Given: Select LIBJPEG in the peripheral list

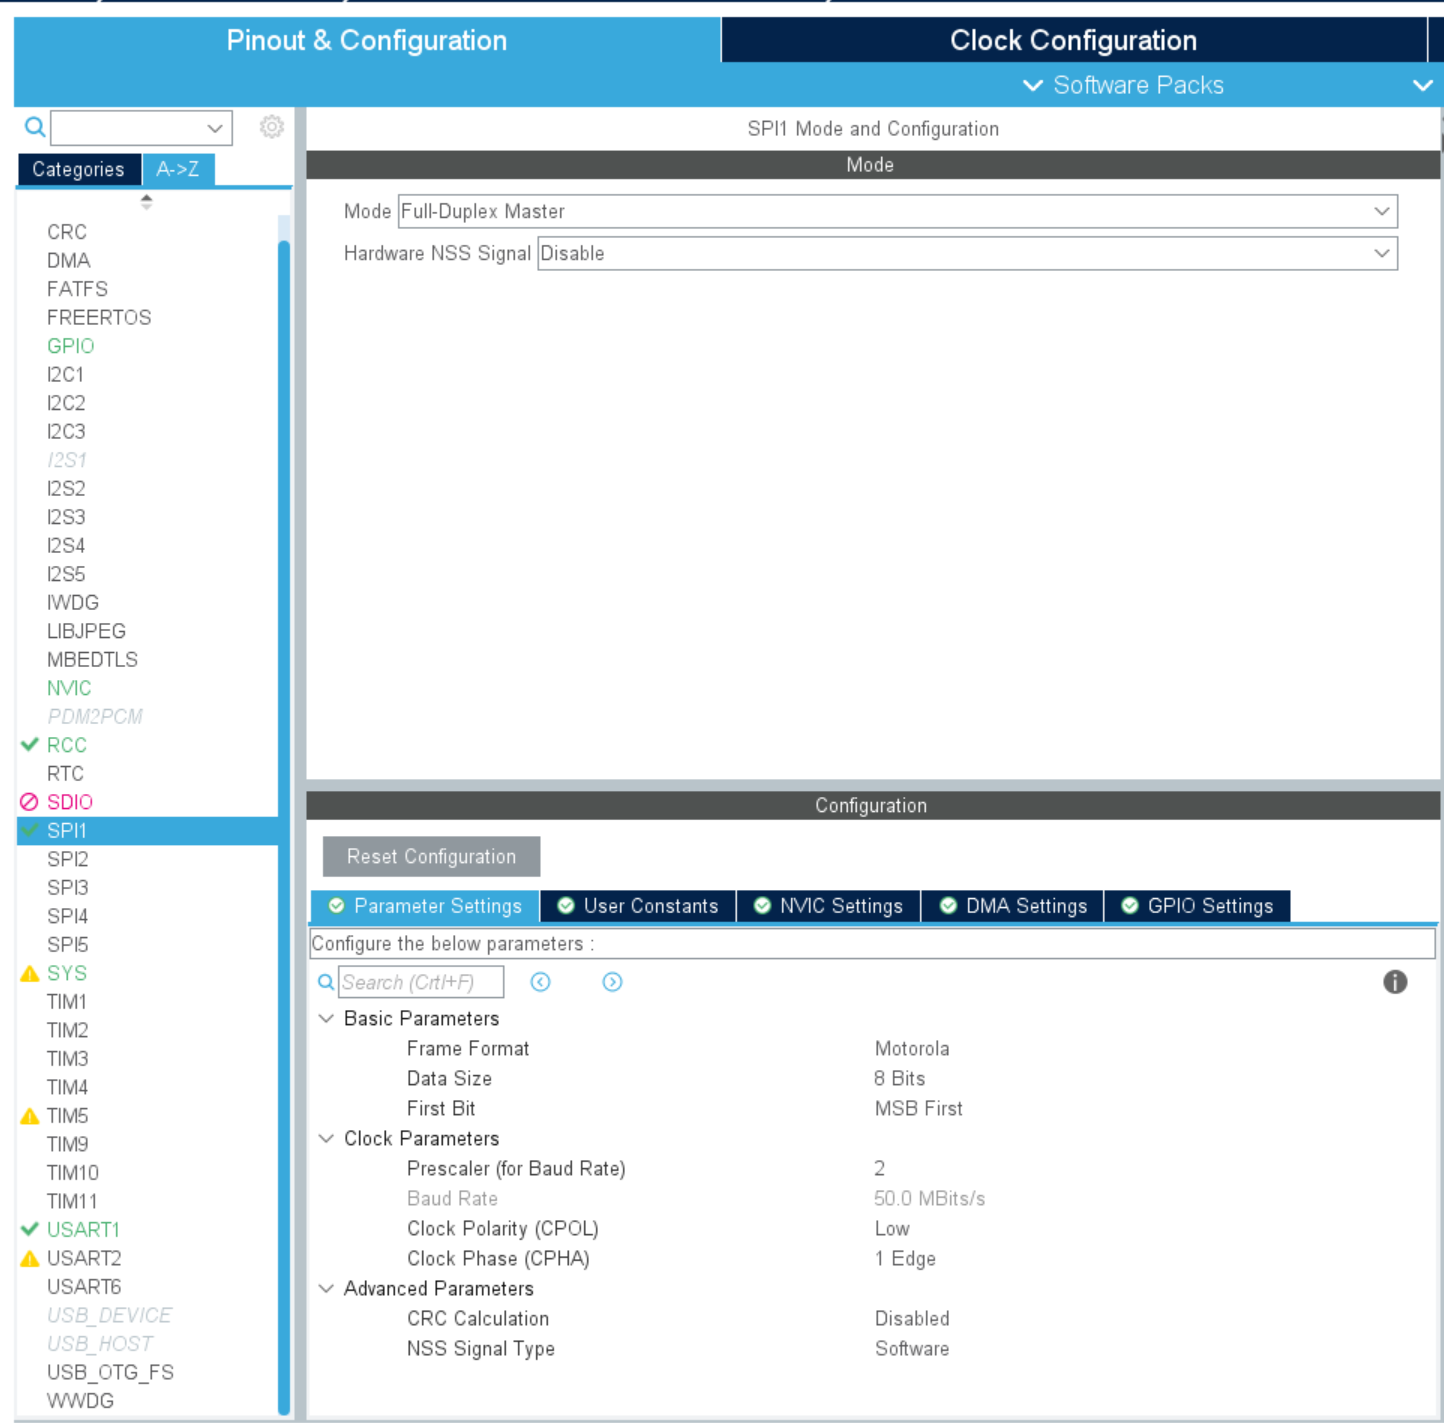Looking at the screenshot, I should click(x=86, y=631).
